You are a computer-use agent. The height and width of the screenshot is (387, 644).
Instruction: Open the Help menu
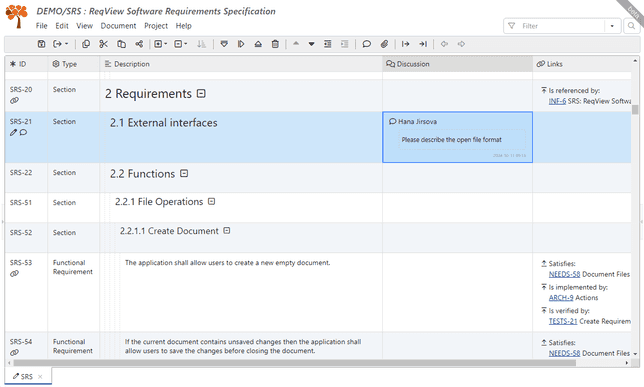coord(184,26)
